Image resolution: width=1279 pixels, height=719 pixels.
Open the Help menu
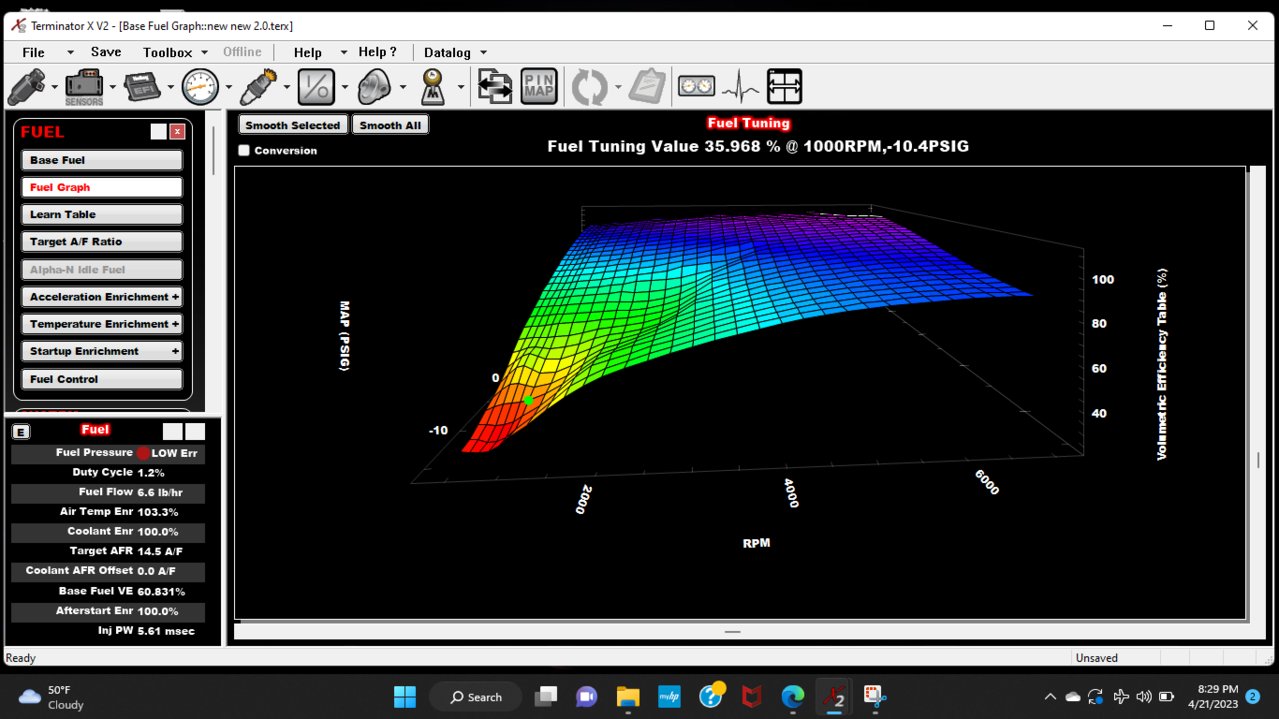(x=308, y=52)
